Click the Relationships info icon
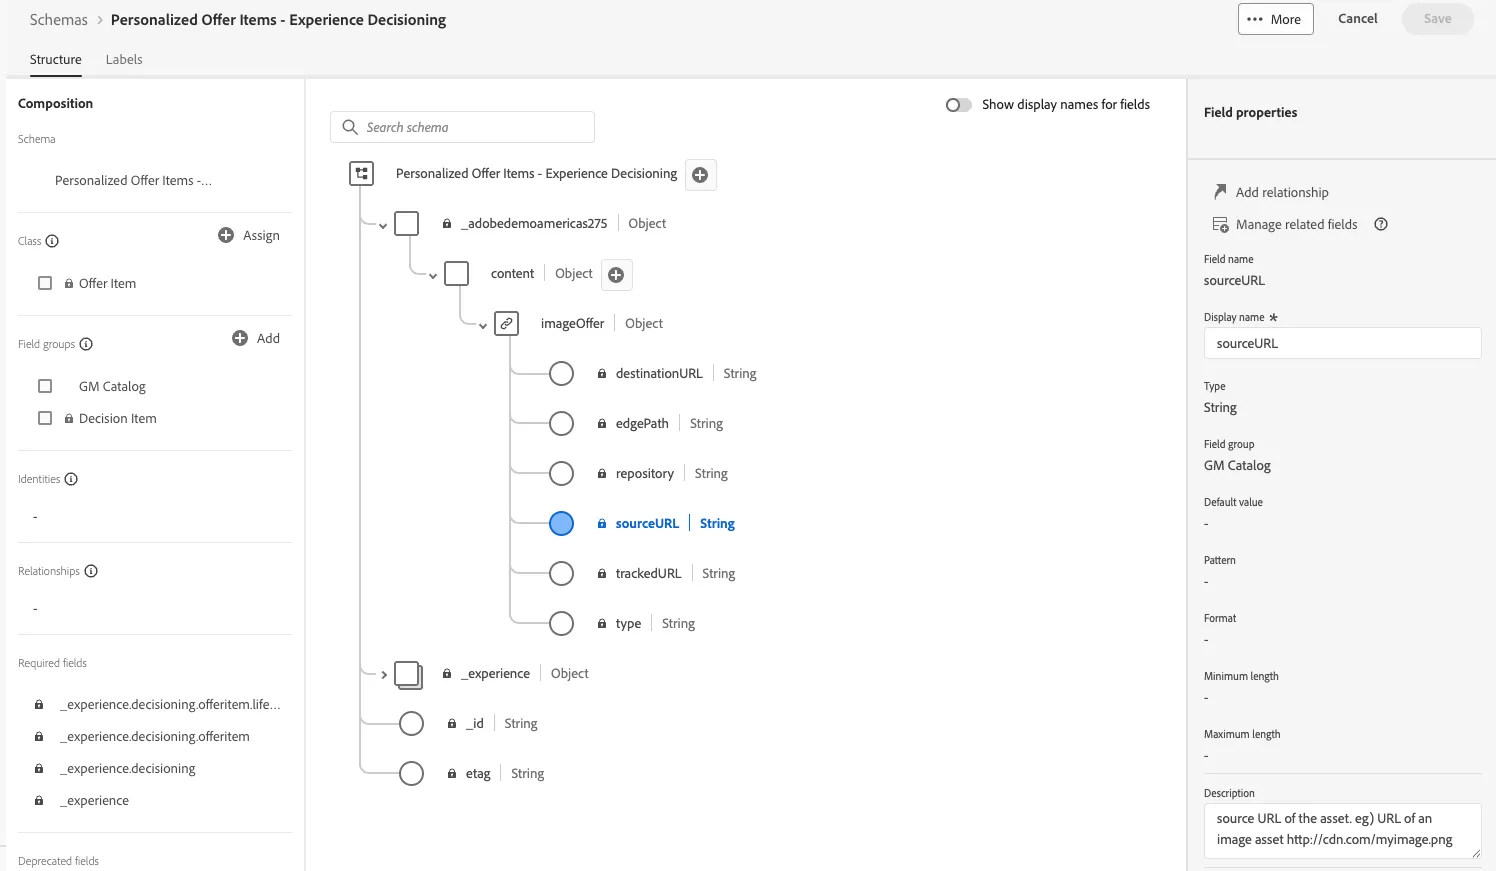The image size is (1496, 871). 91,571
